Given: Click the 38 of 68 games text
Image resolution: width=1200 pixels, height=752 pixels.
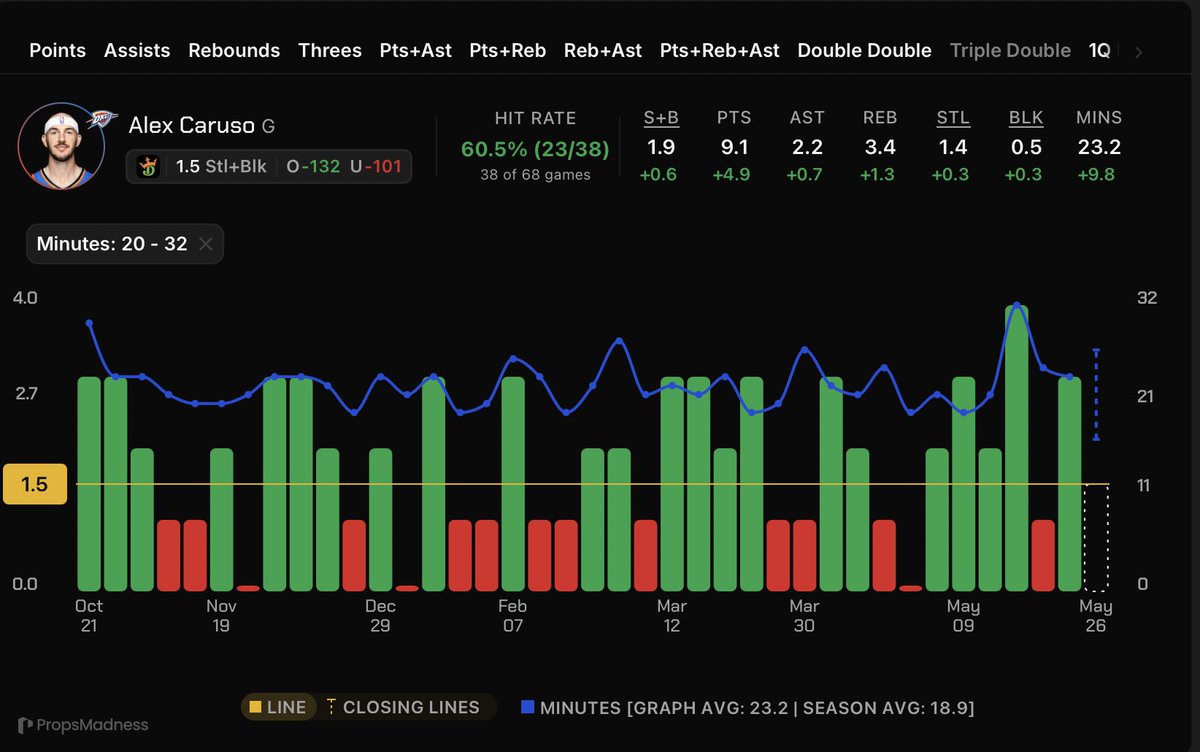Looking at the screenshot, I should coord(535,175).
